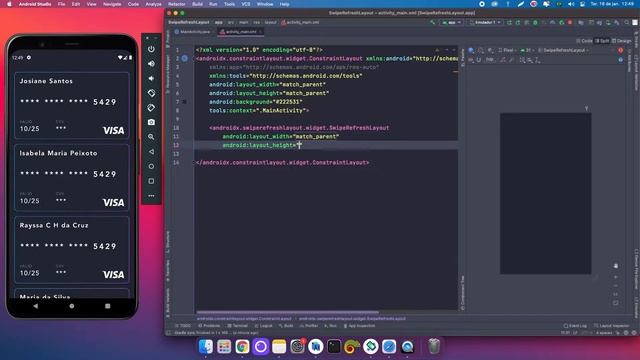The width and height of the screenshot is (640, 360).
Task: Click the red Stop button in toolbar
Action: 570,22
